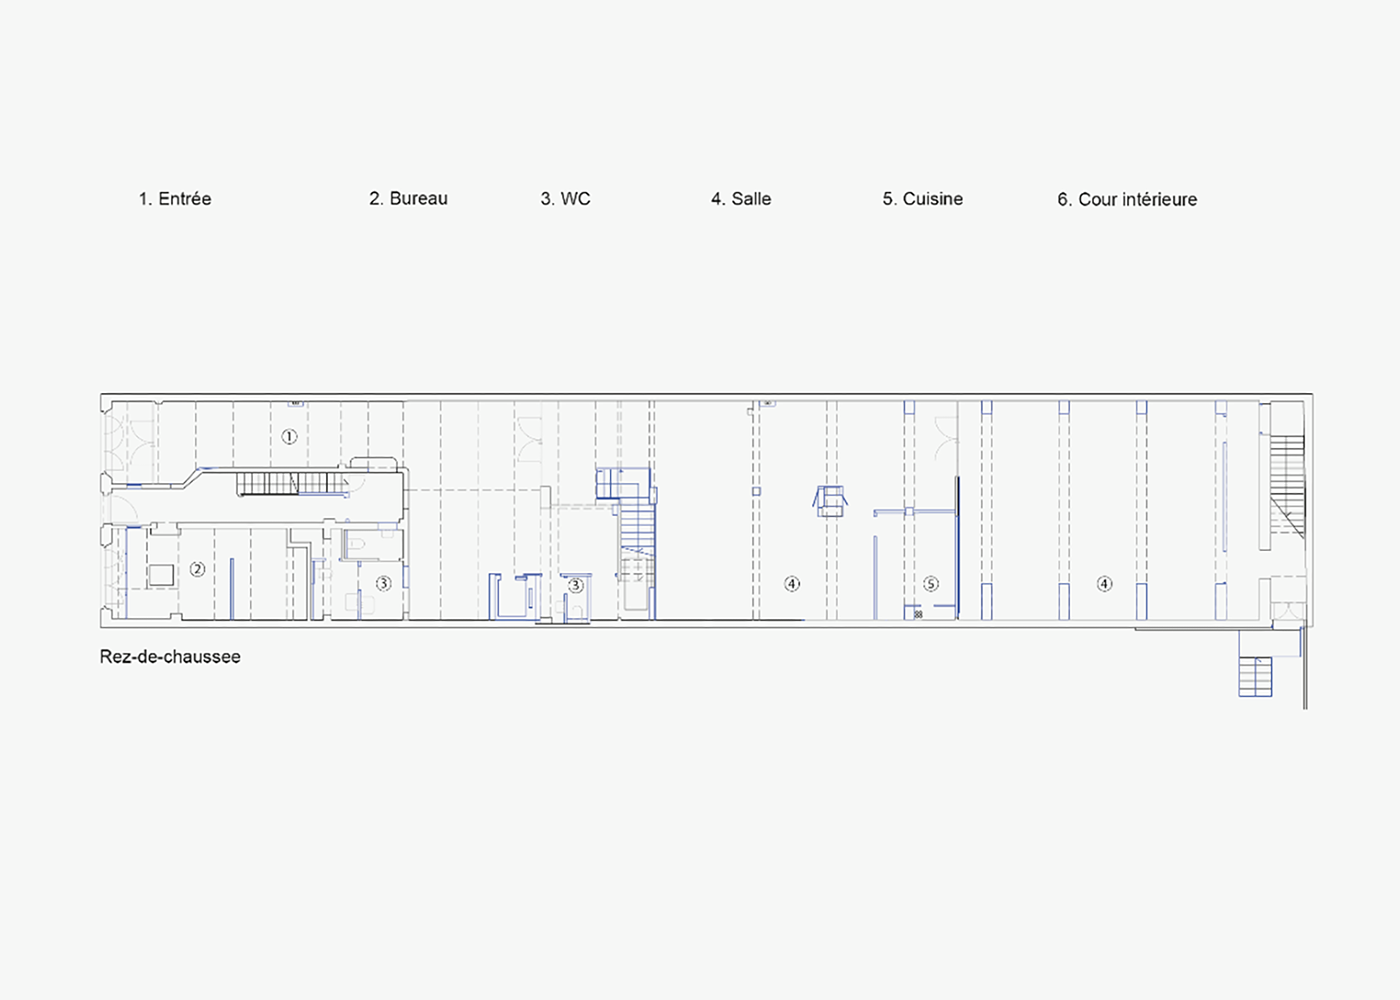Image resolution: width=1400 pixels, height=1000 pixels.
Task: Click the staircase in the entrance corridor
Action: tap(290, 484)
